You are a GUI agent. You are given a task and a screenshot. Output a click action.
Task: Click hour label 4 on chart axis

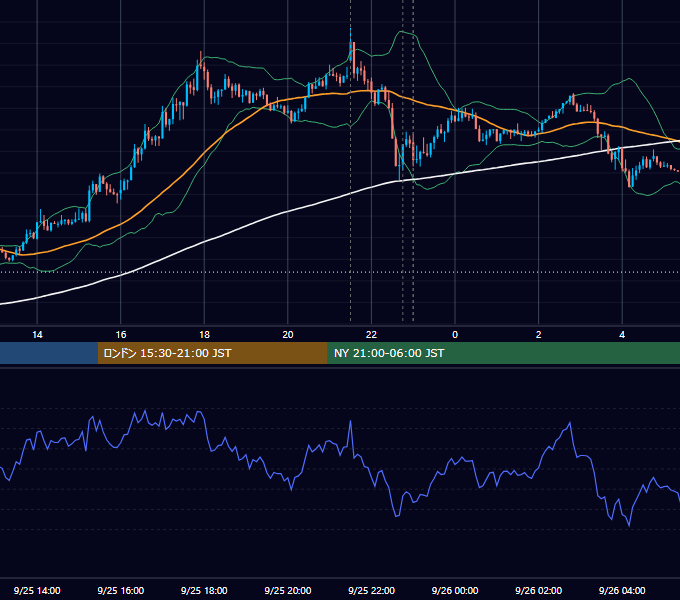pyautogui.click(x=622, y=335)
